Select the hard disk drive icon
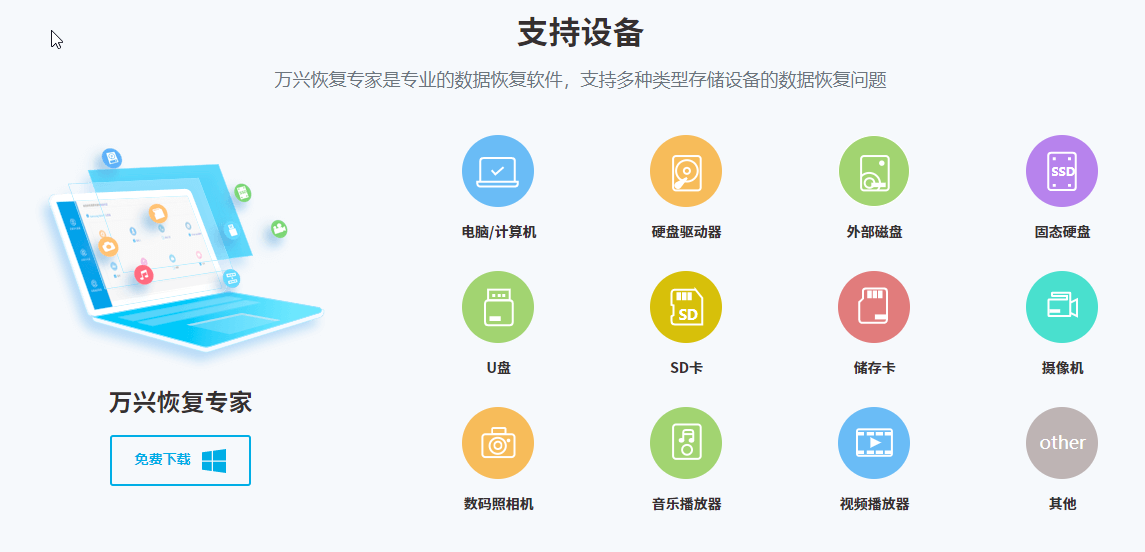This screenshot has width=1145, height=552. point(686,171)
